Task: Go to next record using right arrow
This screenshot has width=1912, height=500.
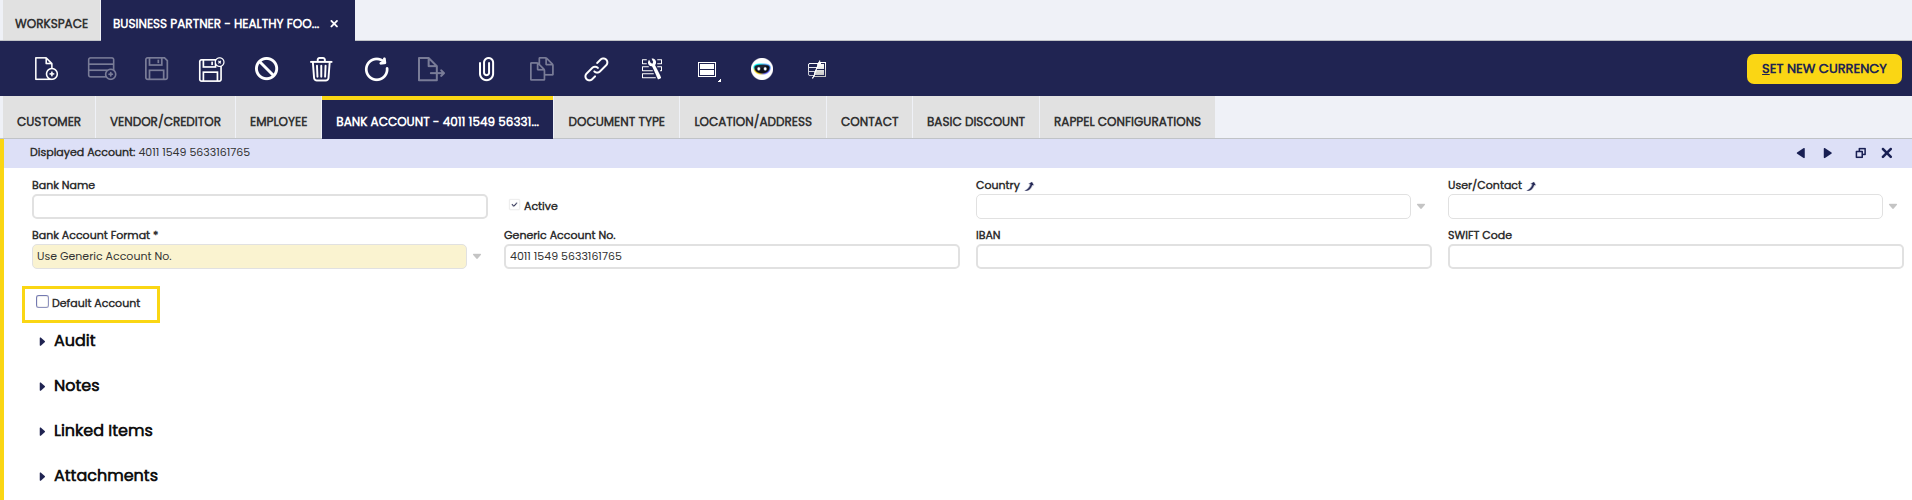Action: (x=1828, y=153)
